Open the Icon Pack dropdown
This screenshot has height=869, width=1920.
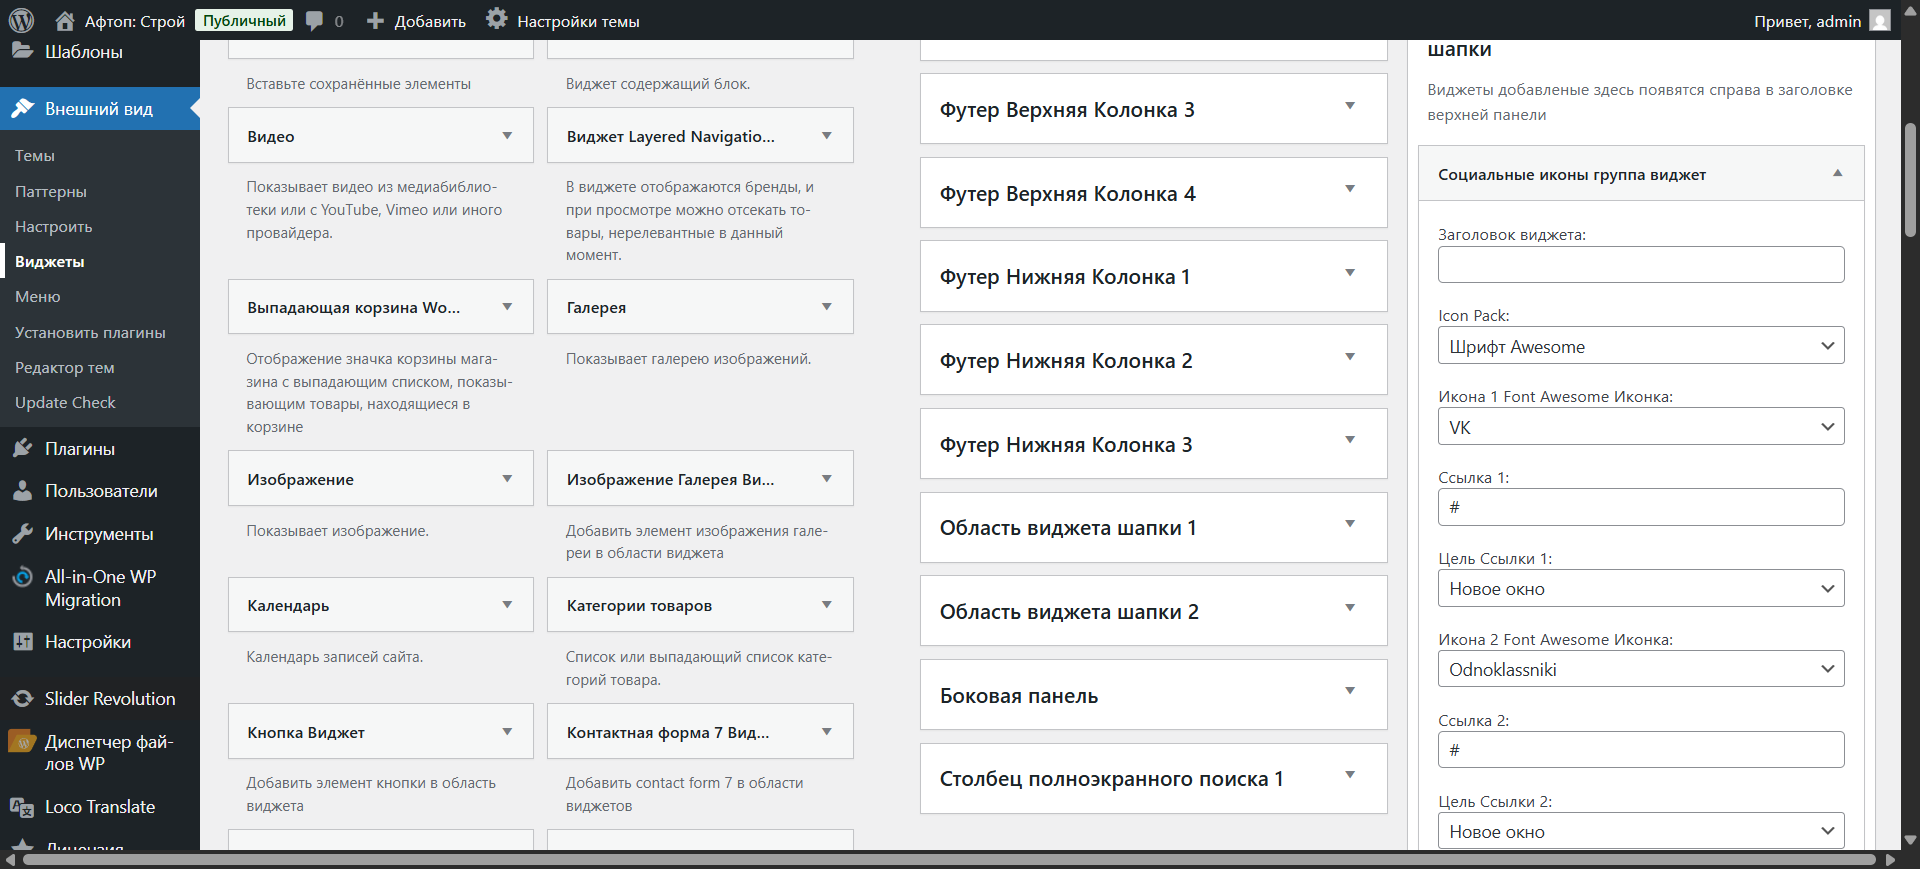pos(1640,346)
